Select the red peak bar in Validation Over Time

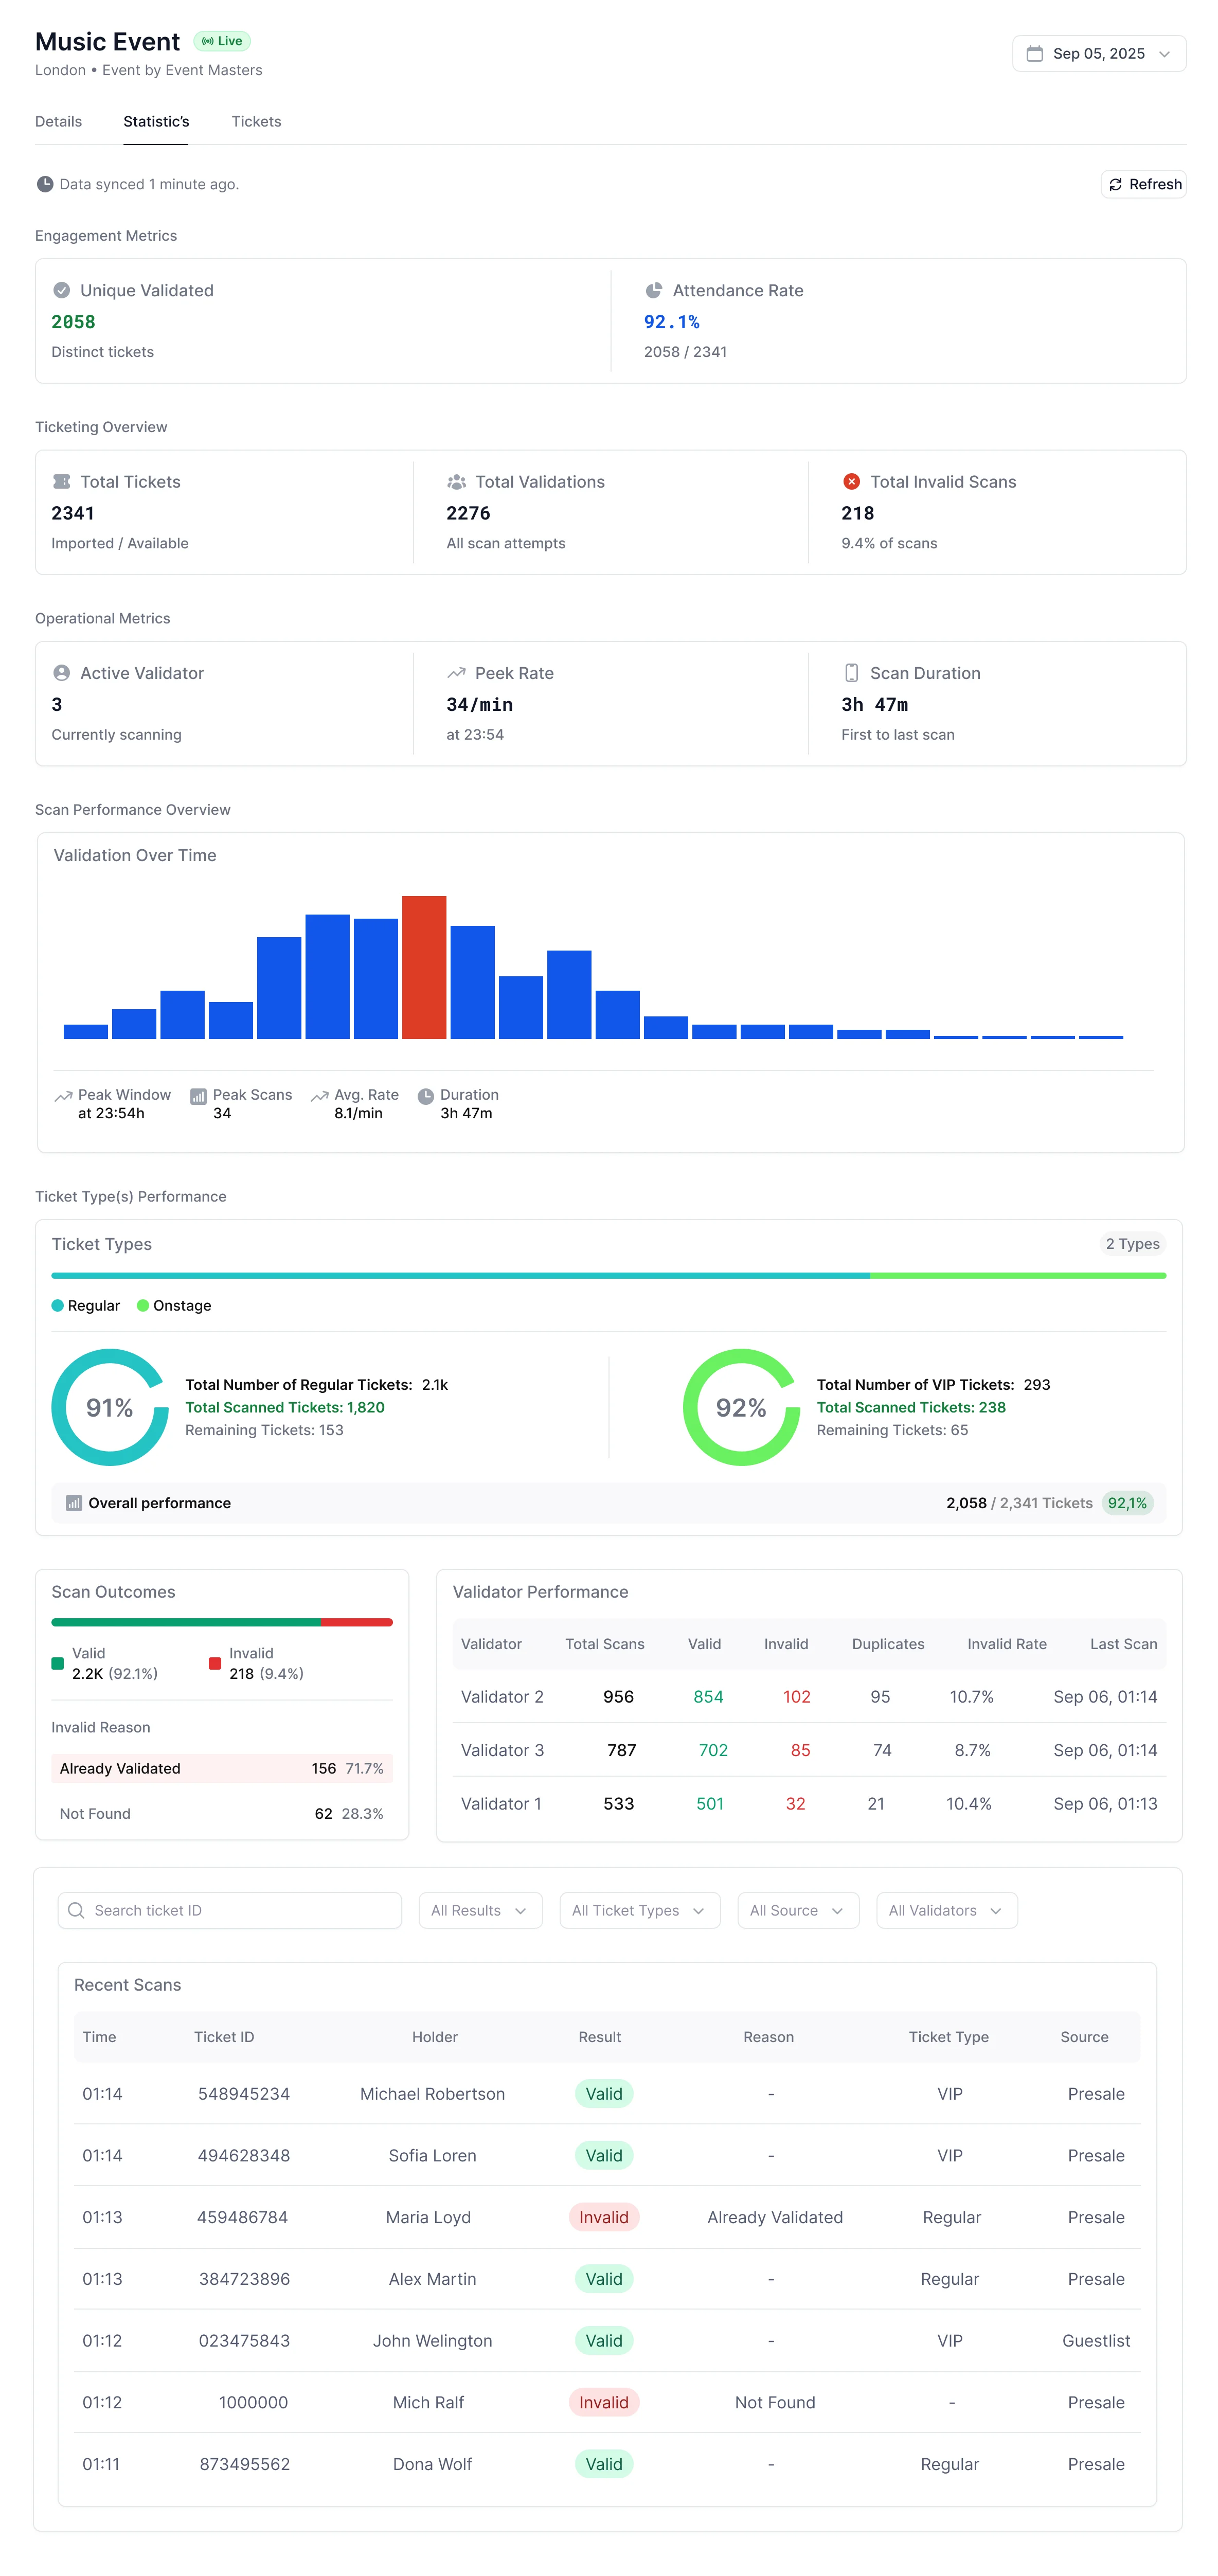point(425,965)
